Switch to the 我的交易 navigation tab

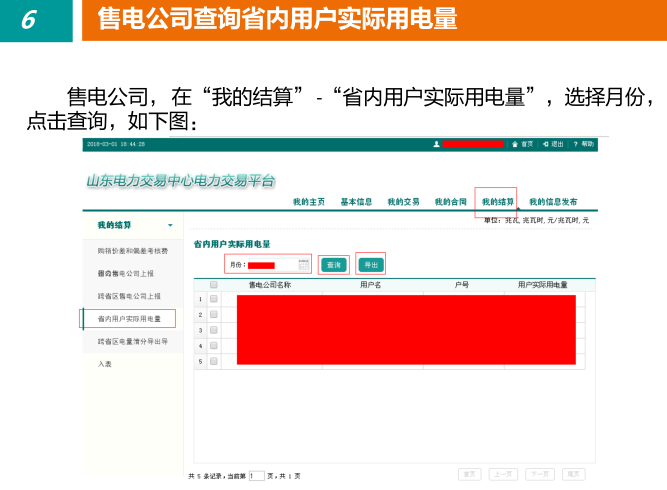coord(403,202)
